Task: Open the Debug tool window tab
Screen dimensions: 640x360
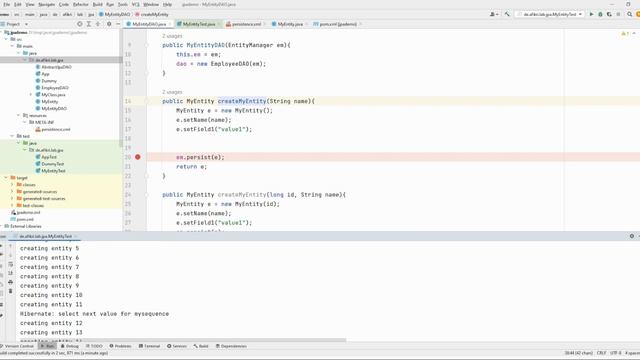Action: pos(69,346)
